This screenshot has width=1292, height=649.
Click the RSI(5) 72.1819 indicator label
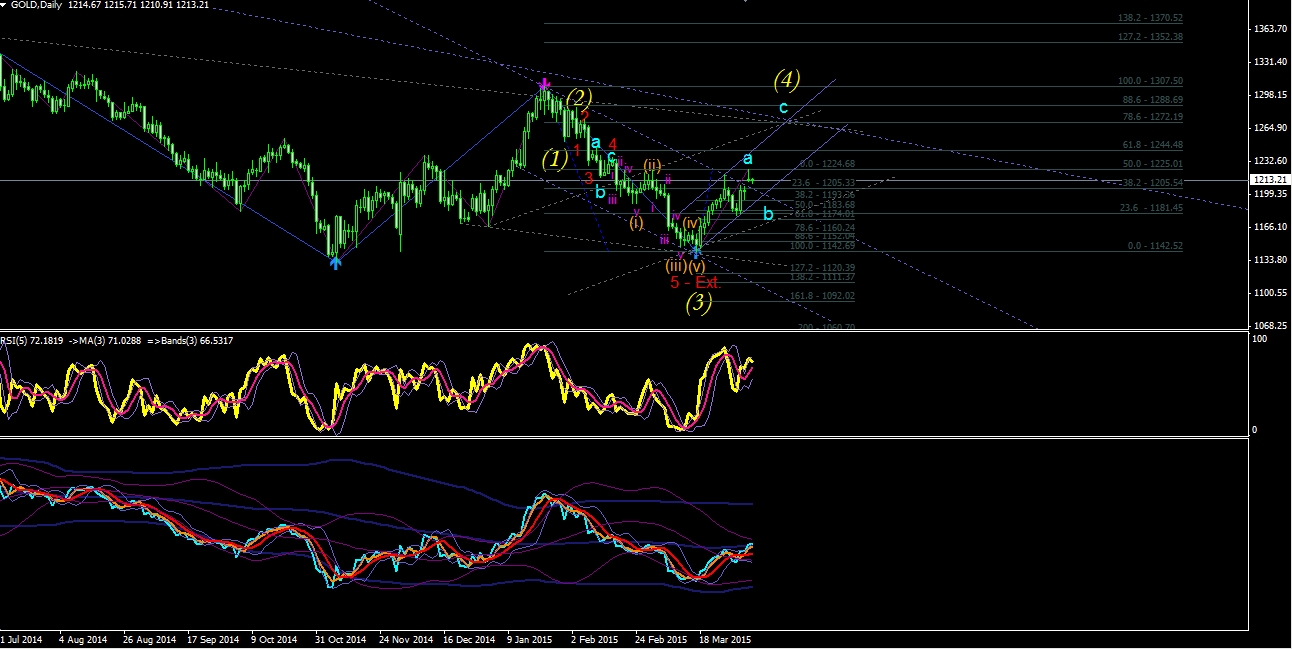(x=31, y=341)
